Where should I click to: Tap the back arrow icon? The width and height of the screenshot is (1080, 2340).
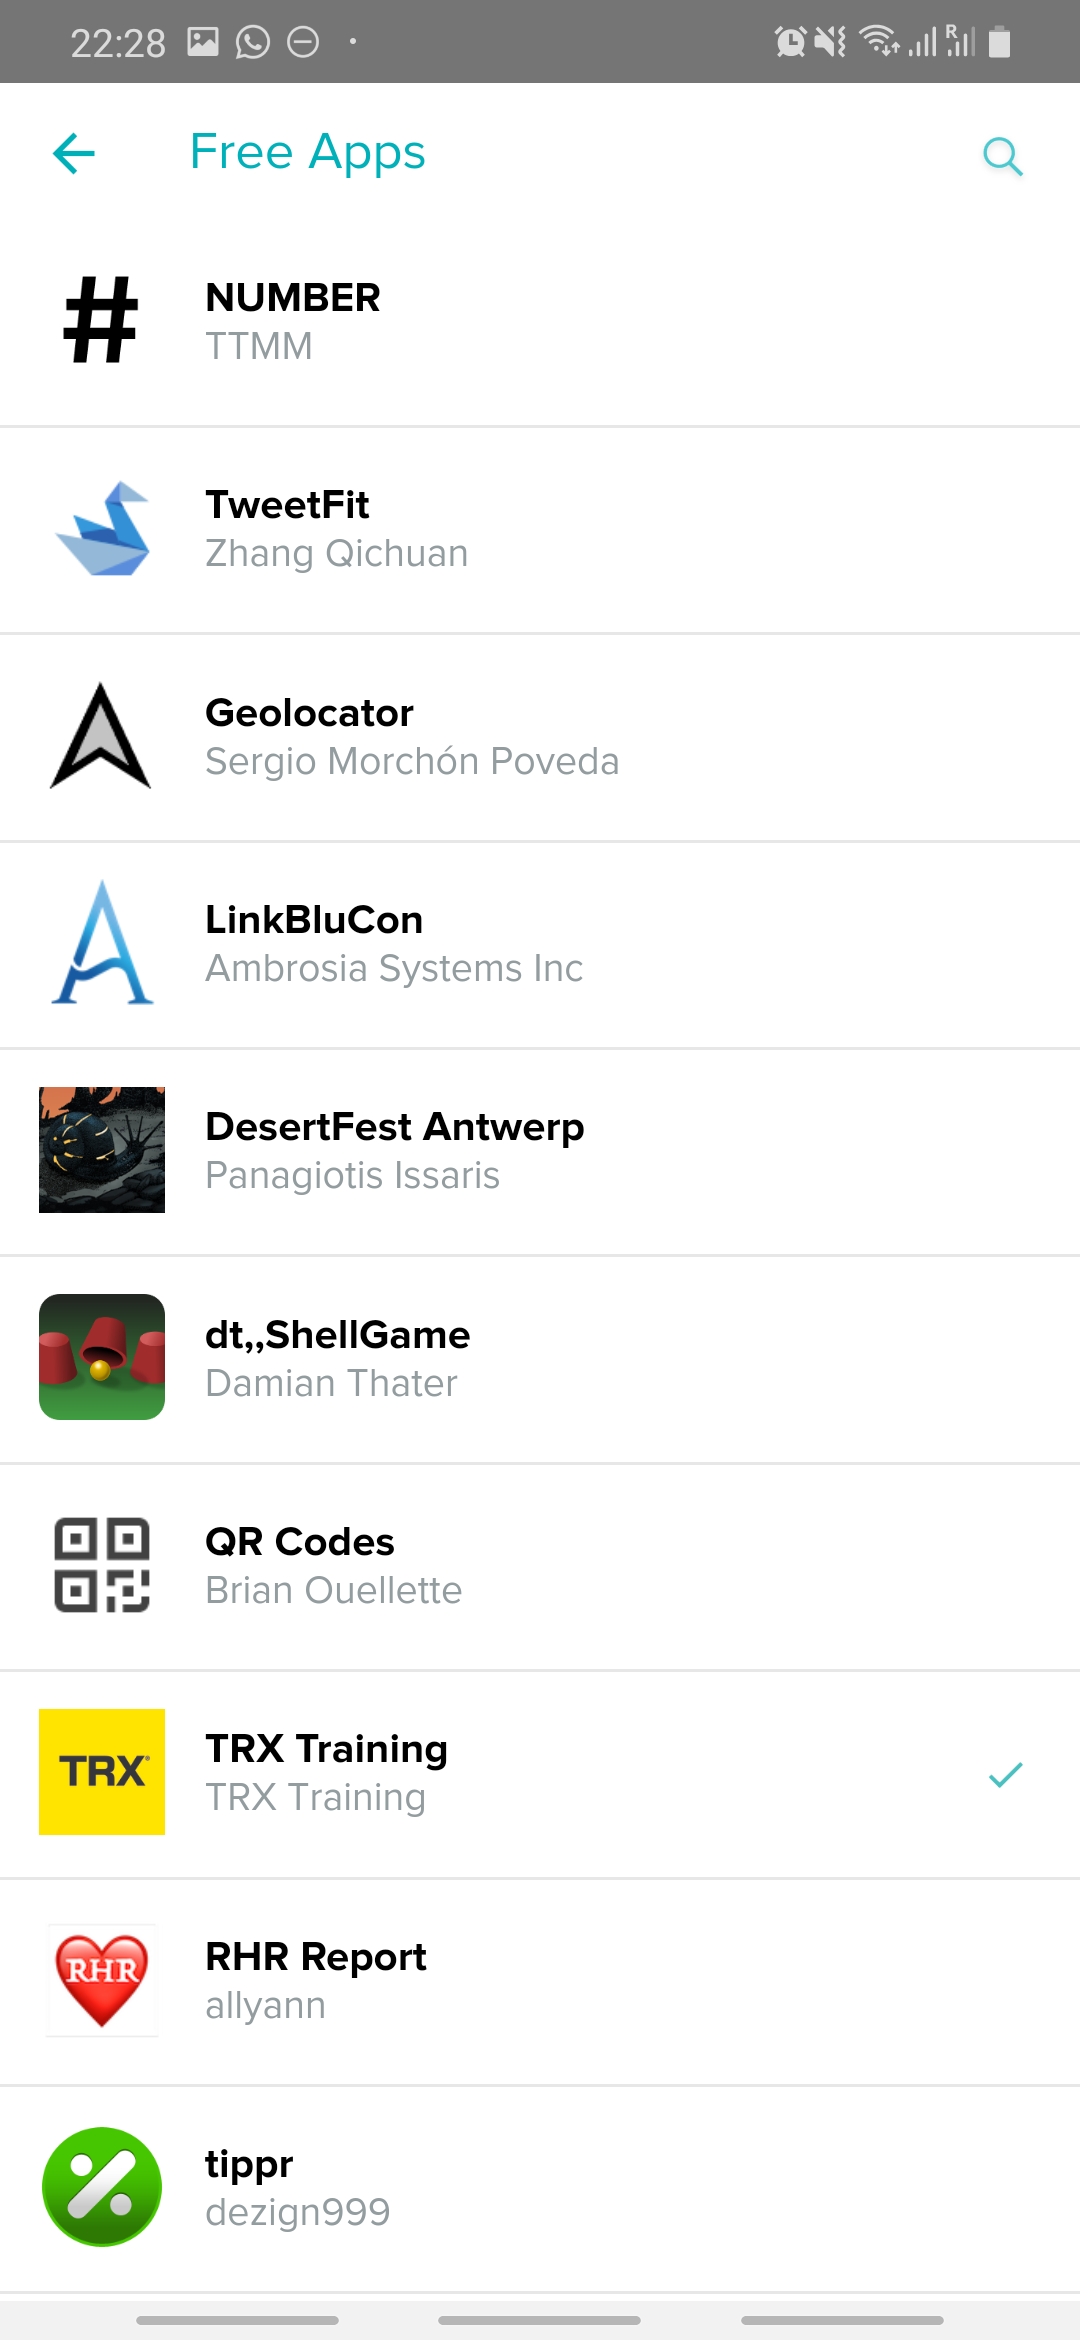(x=74, y=154)
